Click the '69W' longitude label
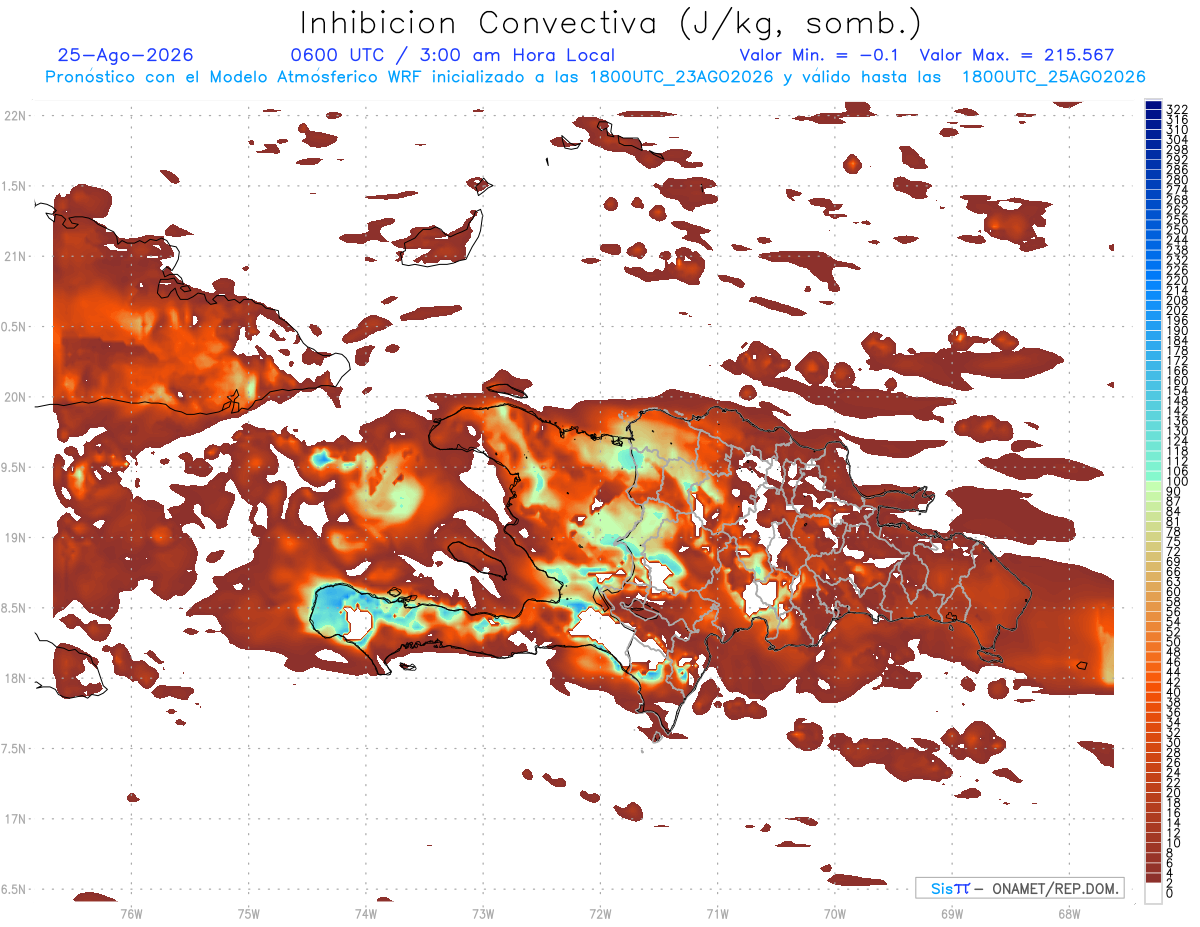Screen dimensions: 1200x927 (952, 913)
